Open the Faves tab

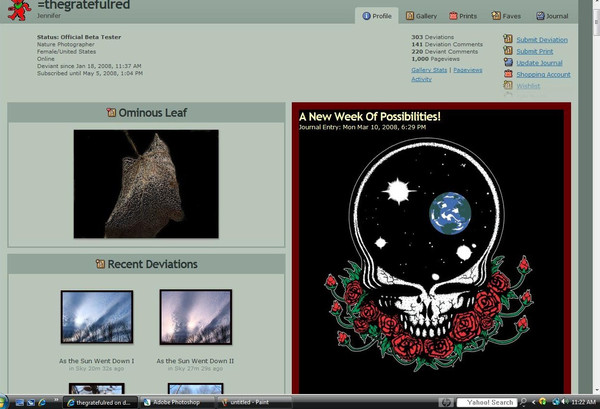[x=506, y=16]
